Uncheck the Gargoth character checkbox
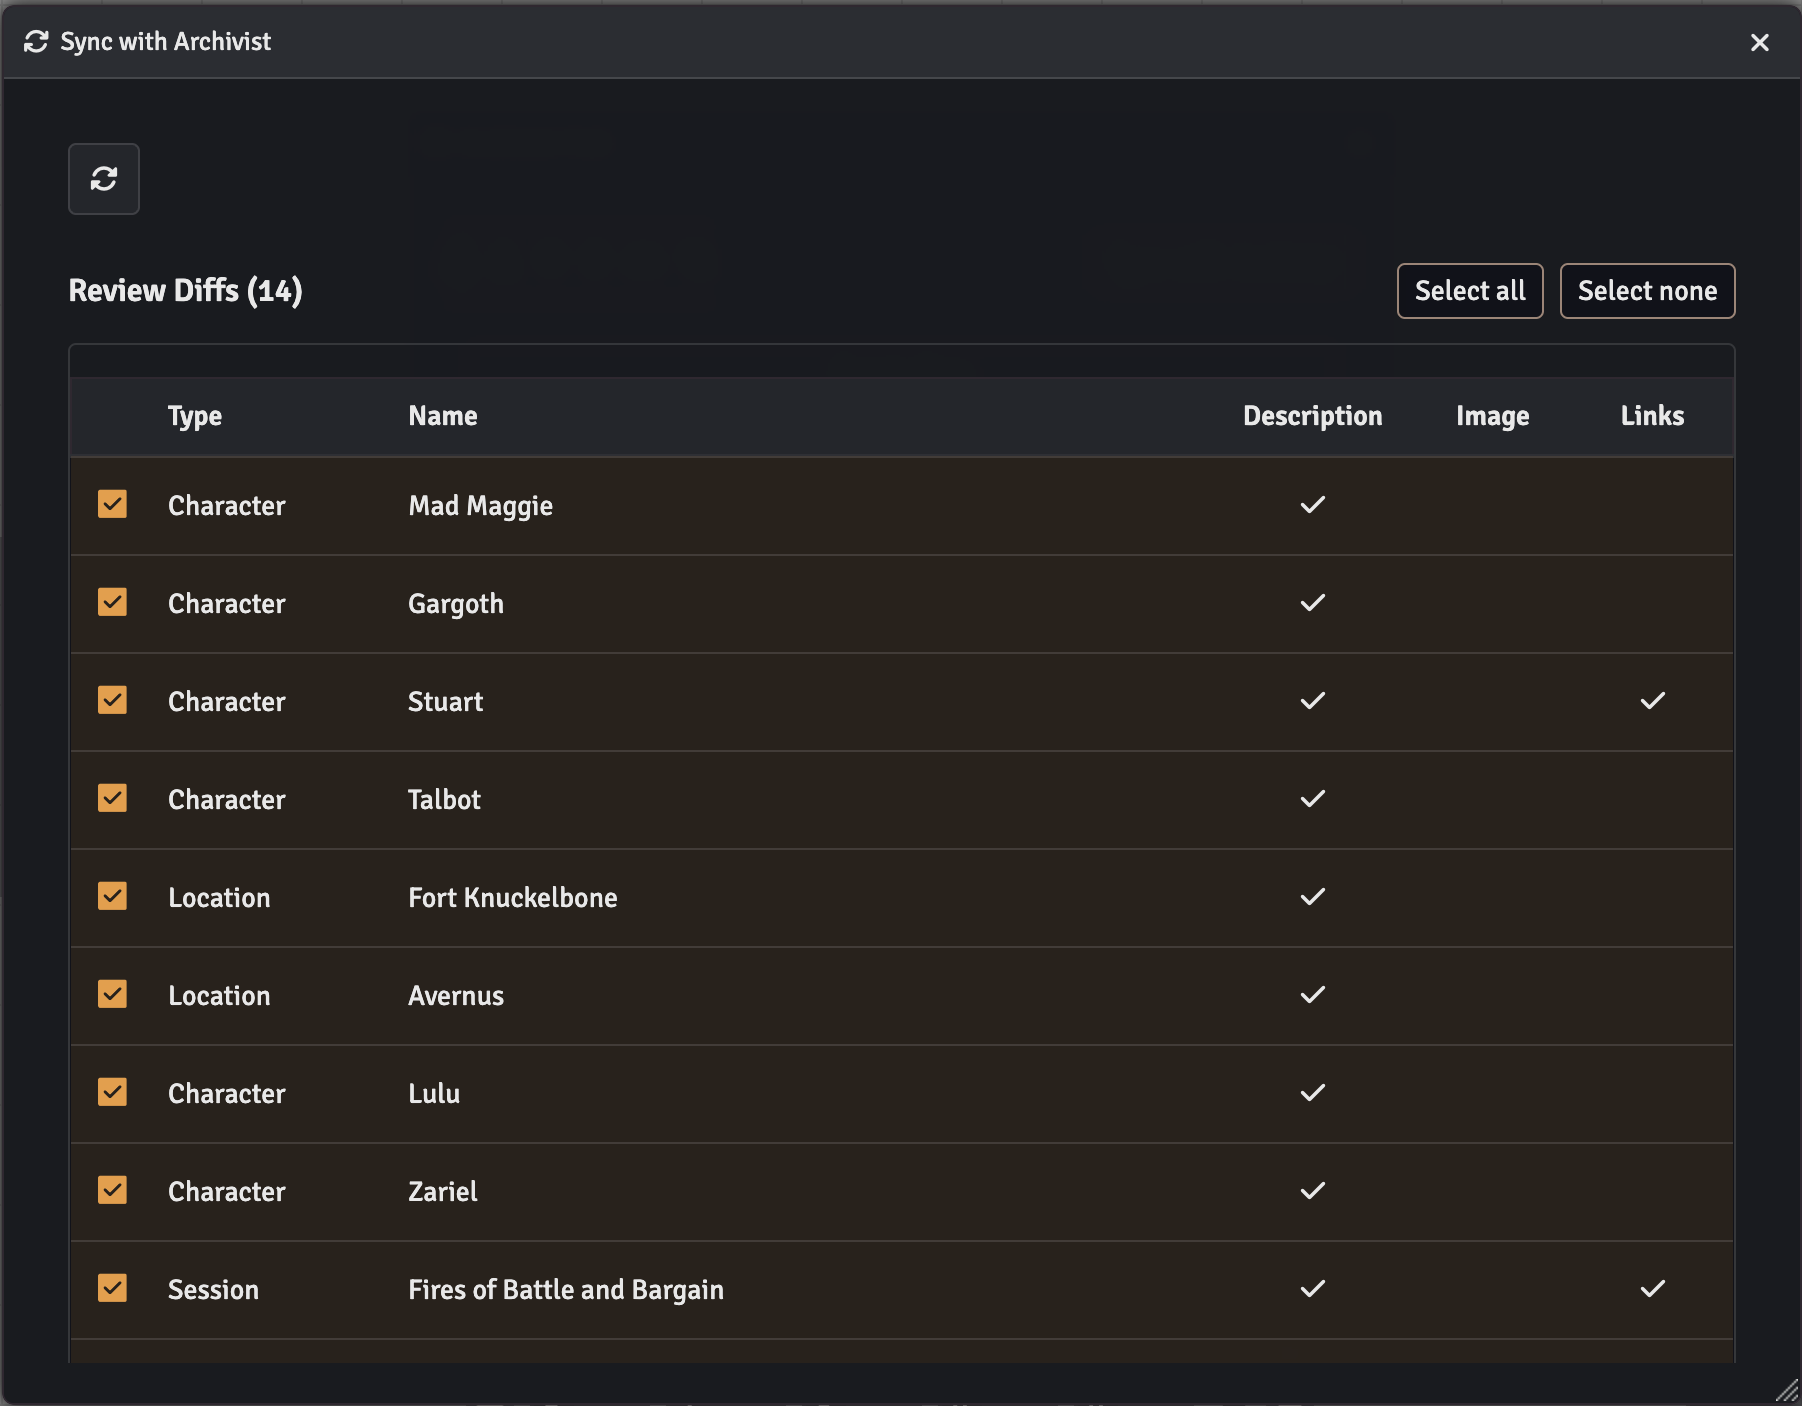The image size is (1802, 1406). point(112,602)
